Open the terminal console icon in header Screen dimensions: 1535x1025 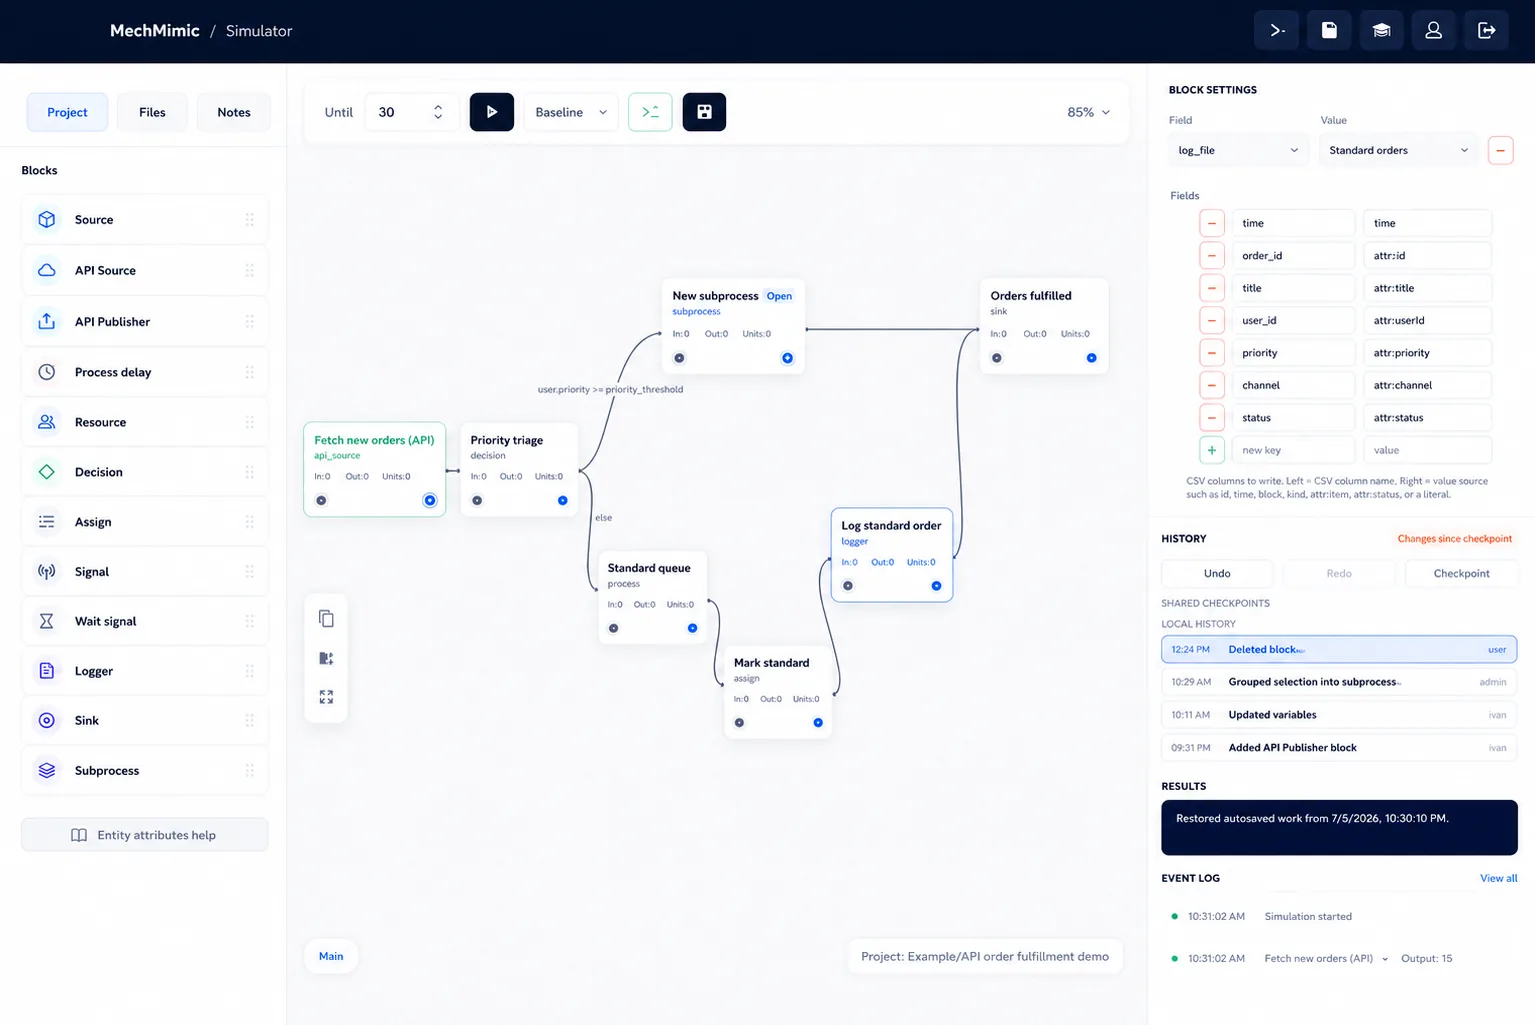pyautogui.click(x=1277, y=31)
